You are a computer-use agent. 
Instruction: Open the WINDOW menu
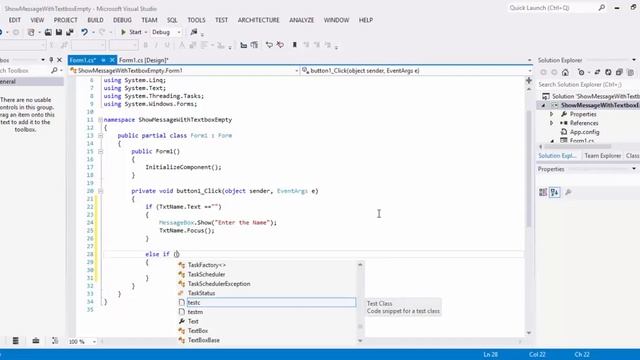click(336, 20)
